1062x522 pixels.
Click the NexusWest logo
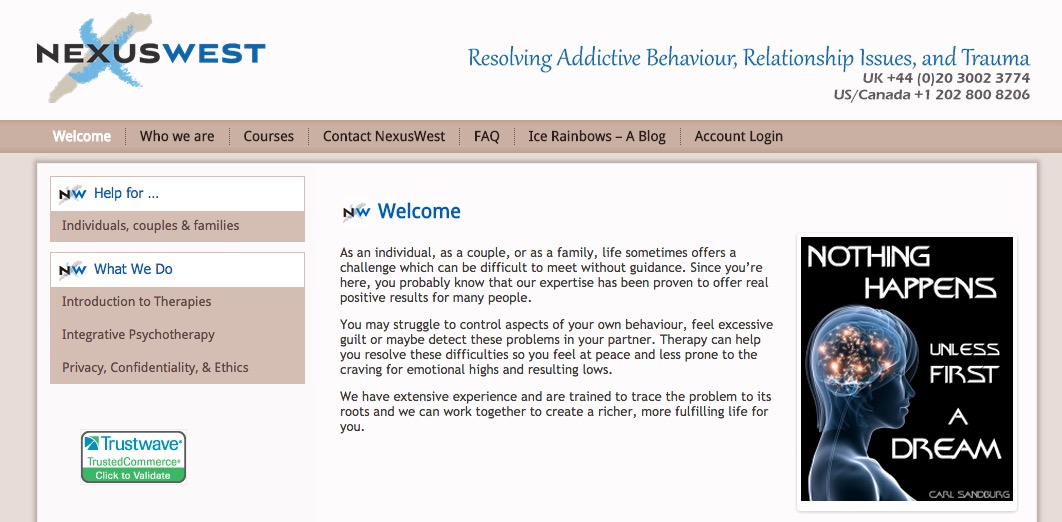pos(150,57)
